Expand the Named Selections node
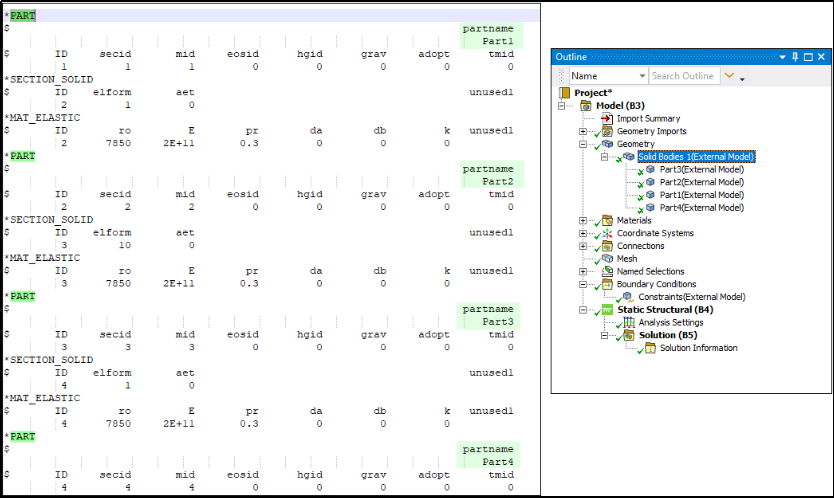This screenshot has width=834, height=498. pos(583,272)
